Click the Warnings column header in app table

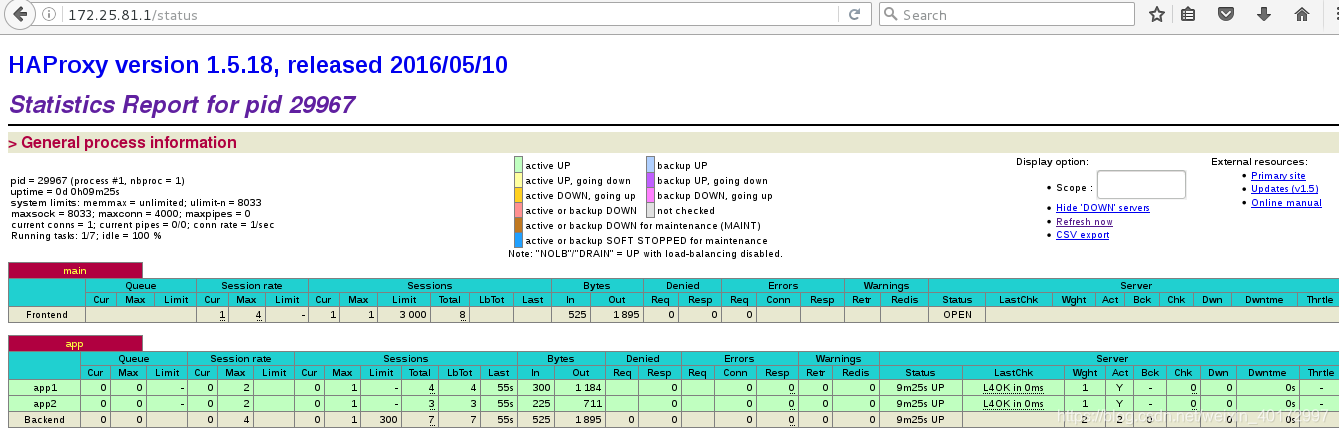[838, 358]
